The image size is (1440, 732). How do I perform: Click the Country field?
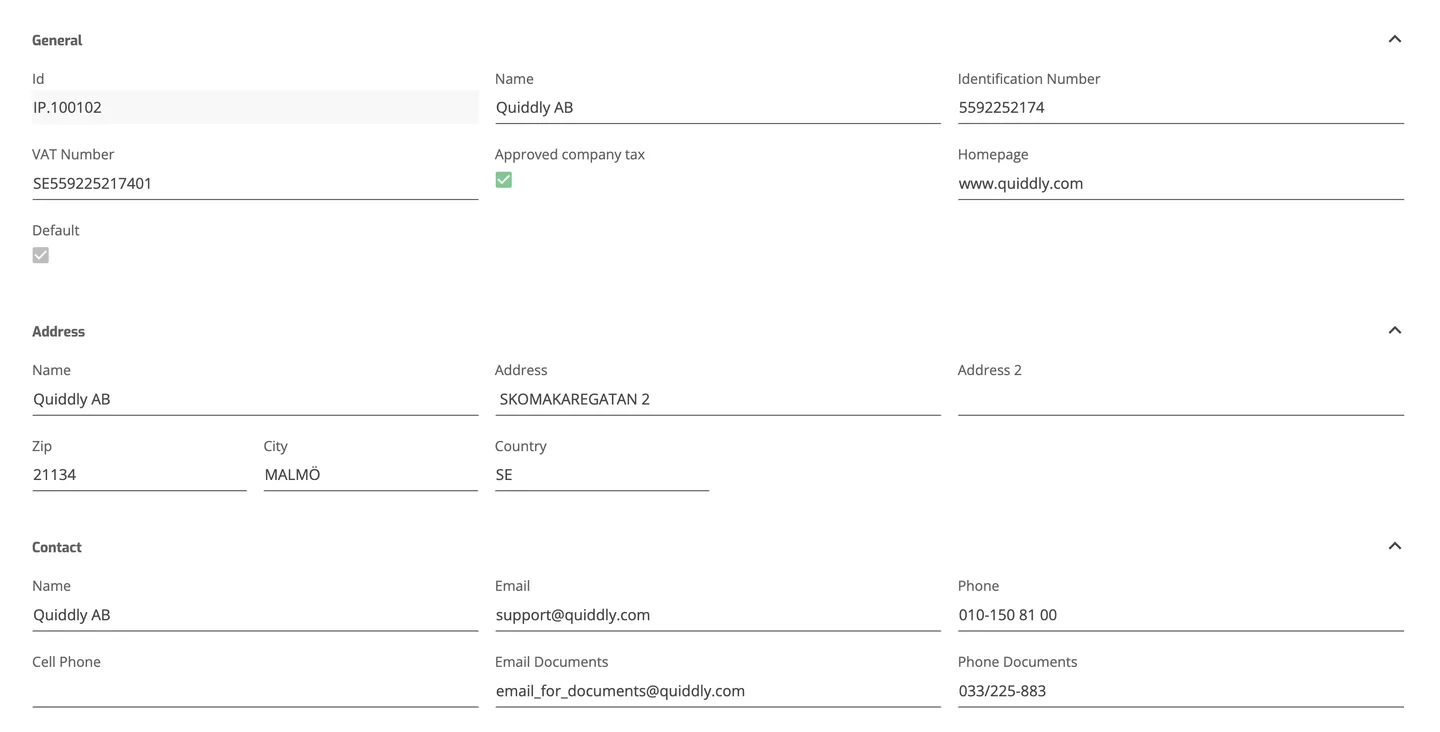click(602, 475)
